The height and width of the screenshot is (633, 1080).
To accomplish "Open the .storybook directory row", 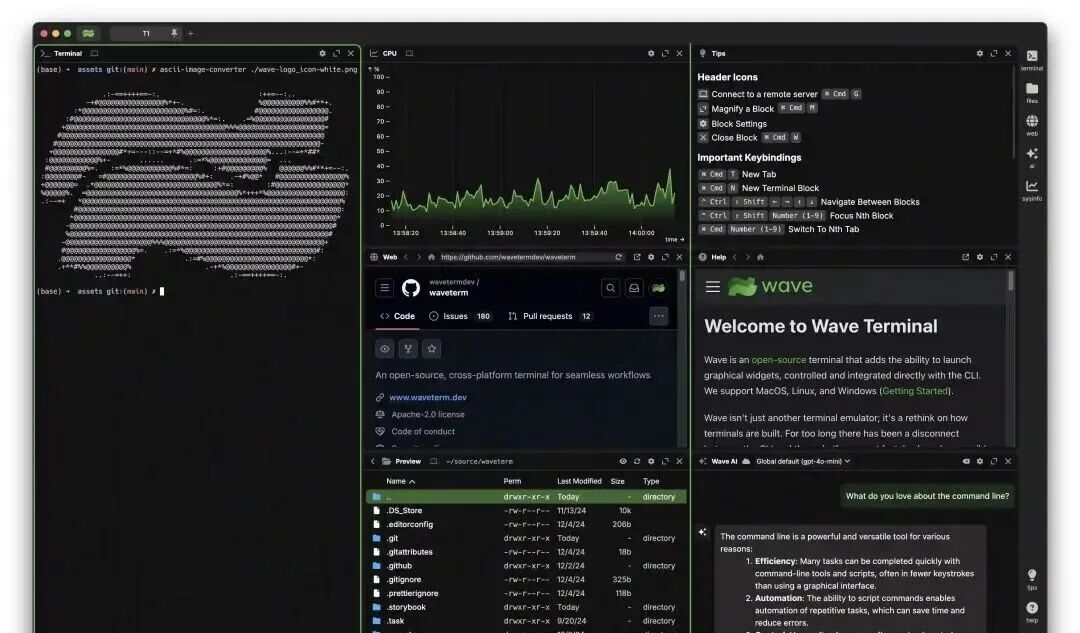I will (526, 607).
